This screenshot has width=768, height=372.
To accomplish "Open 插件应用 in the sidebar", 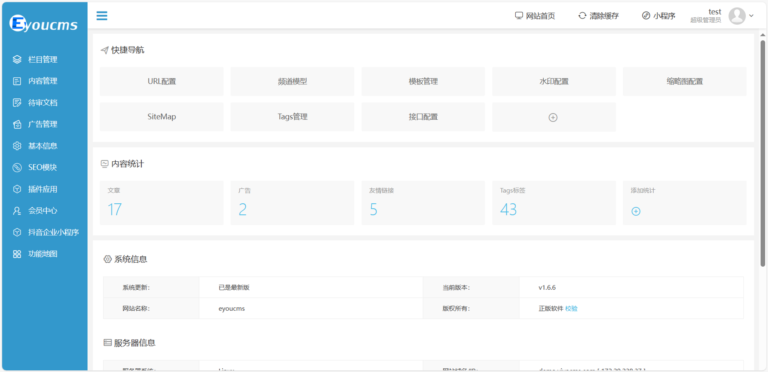I will 43,189.
